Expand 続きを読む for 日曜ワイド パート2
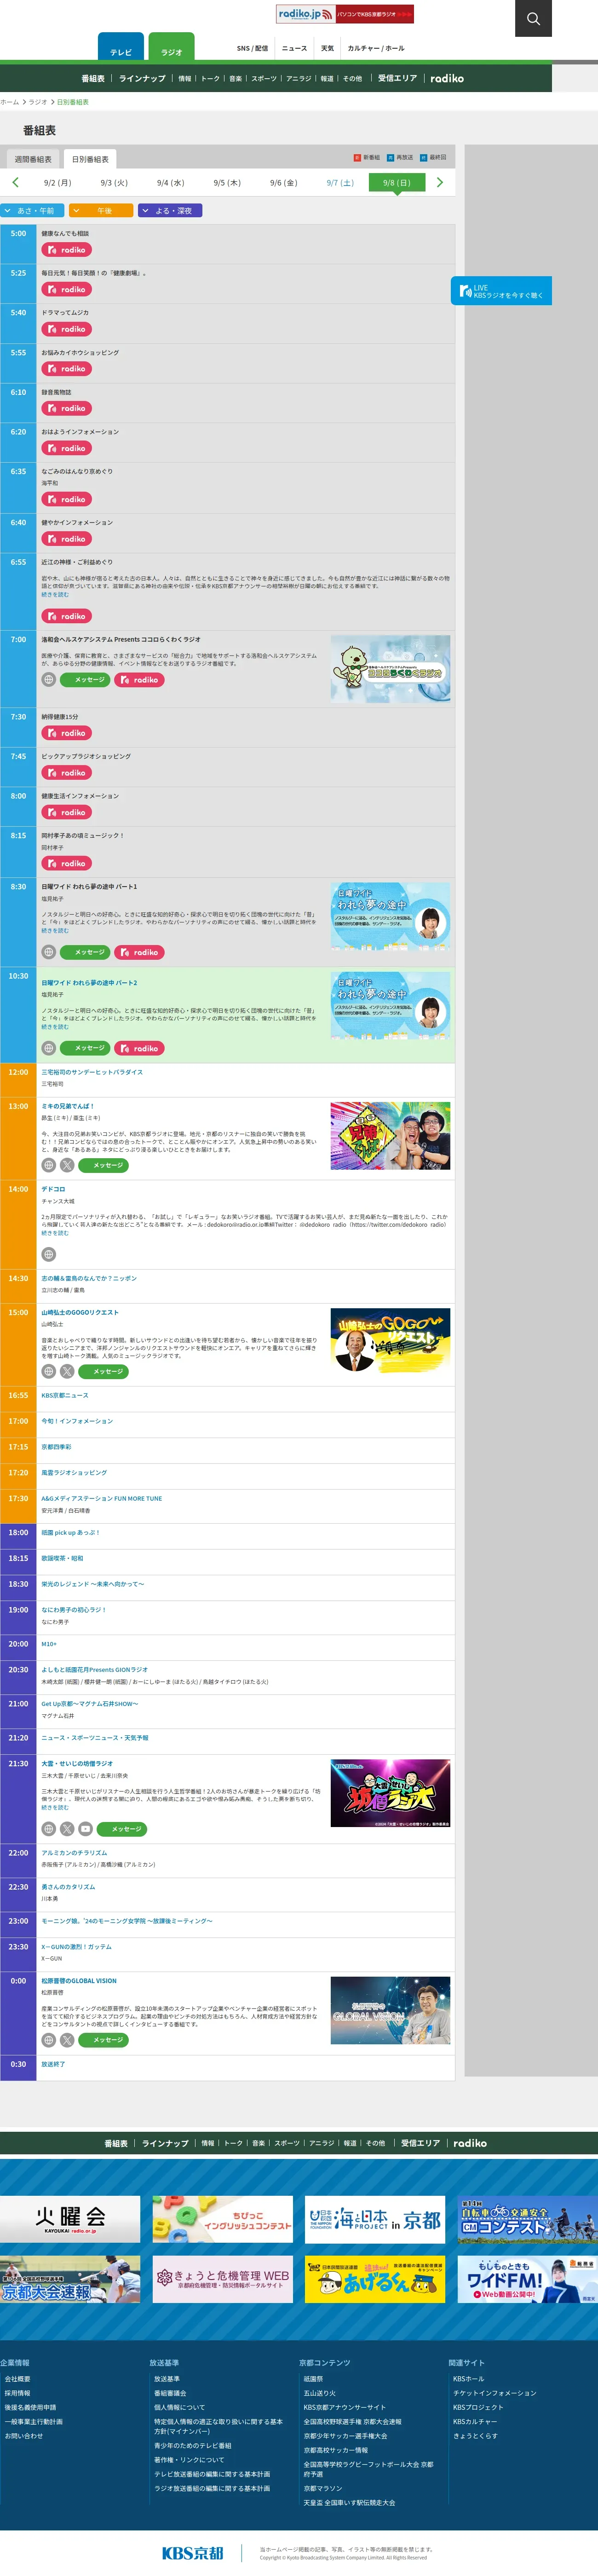598x2576 pixels. [x=55, y=1026]
